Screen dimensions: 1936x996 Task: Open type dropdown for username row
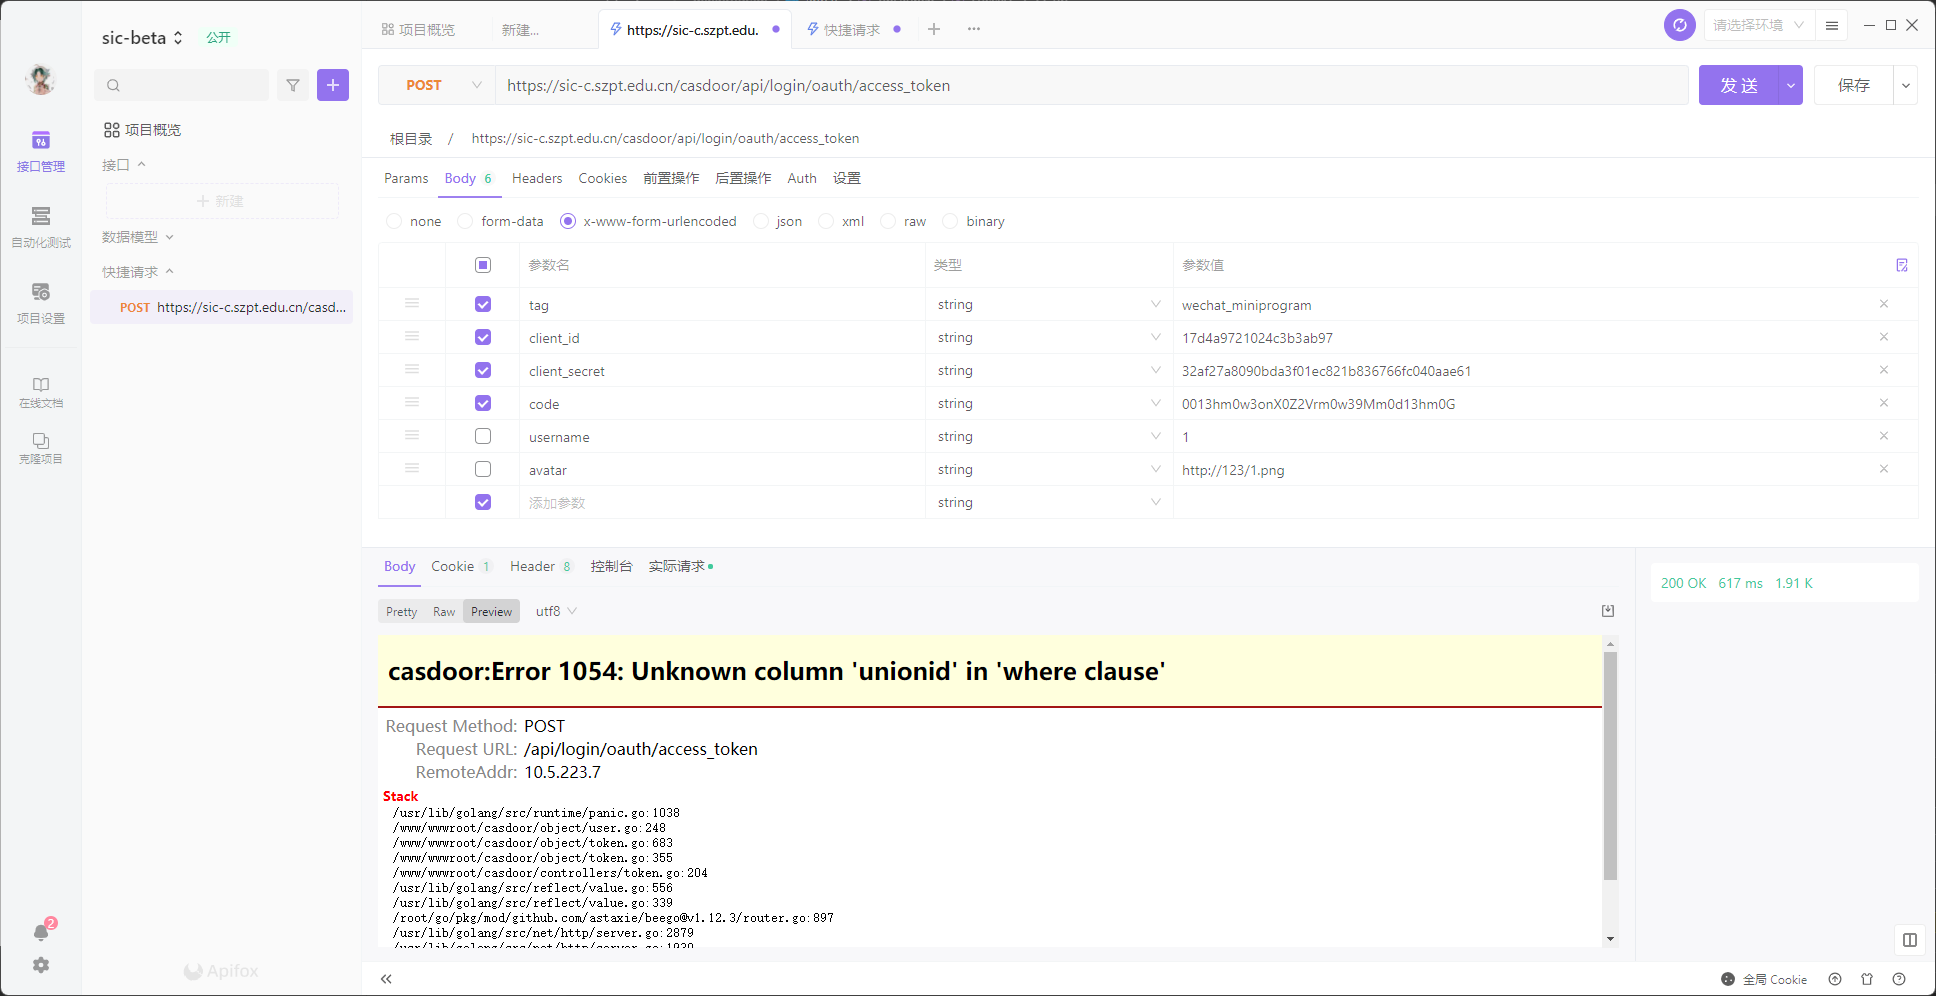point(1049,436)
